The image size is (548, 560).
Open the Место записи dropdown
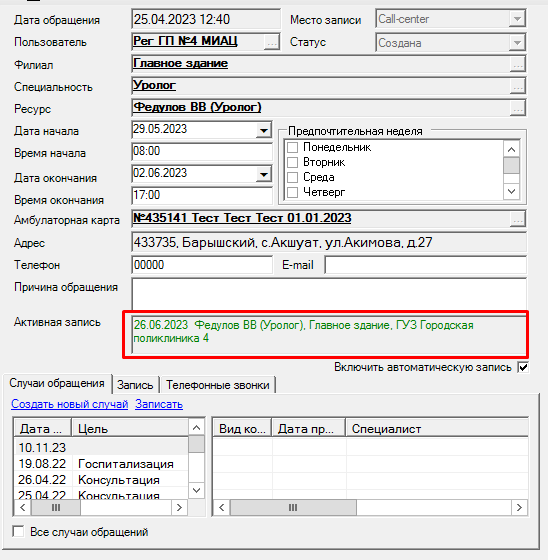tap(517, 19)
